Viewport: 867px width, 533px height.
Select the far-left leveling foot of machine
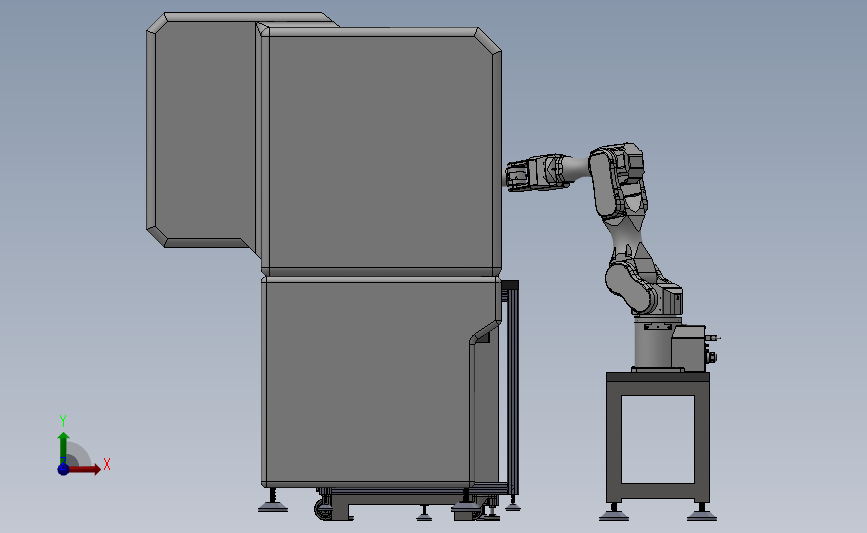273,501
